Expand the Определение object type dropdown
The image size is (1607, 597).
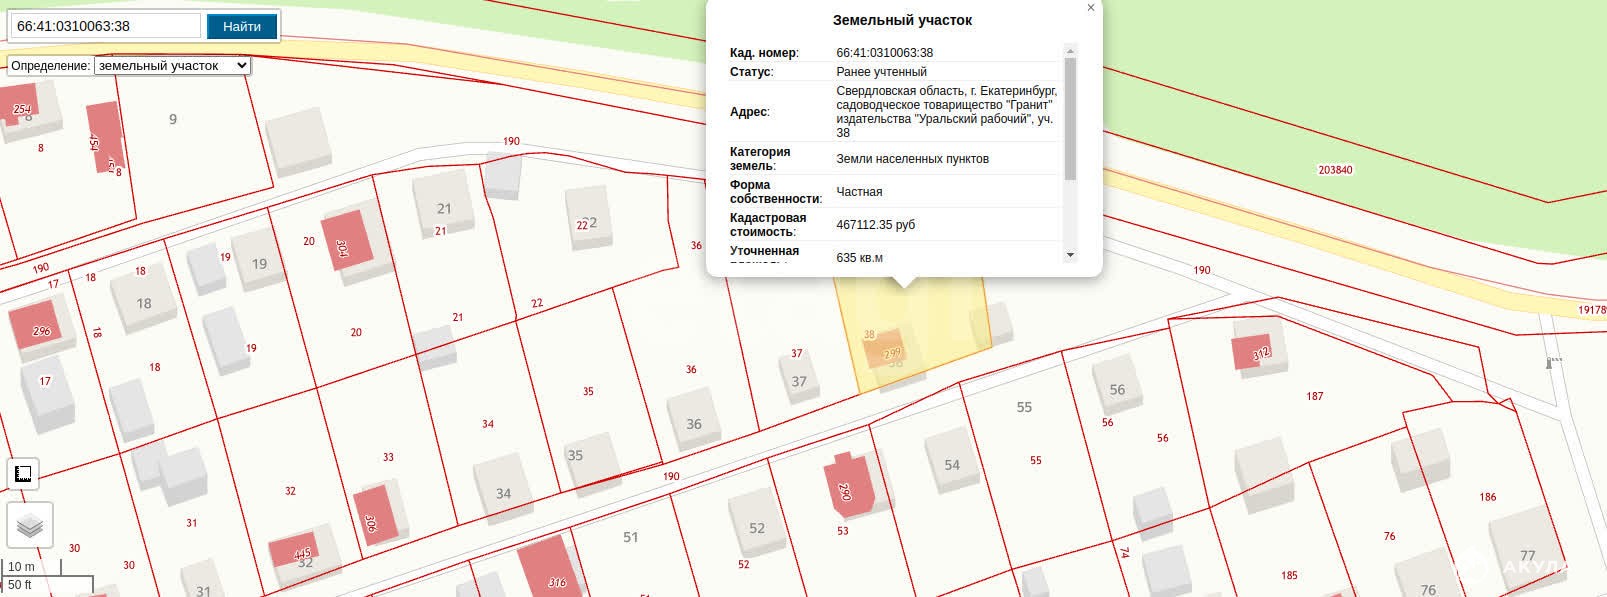pyautogui.click(x=172, y=66)
